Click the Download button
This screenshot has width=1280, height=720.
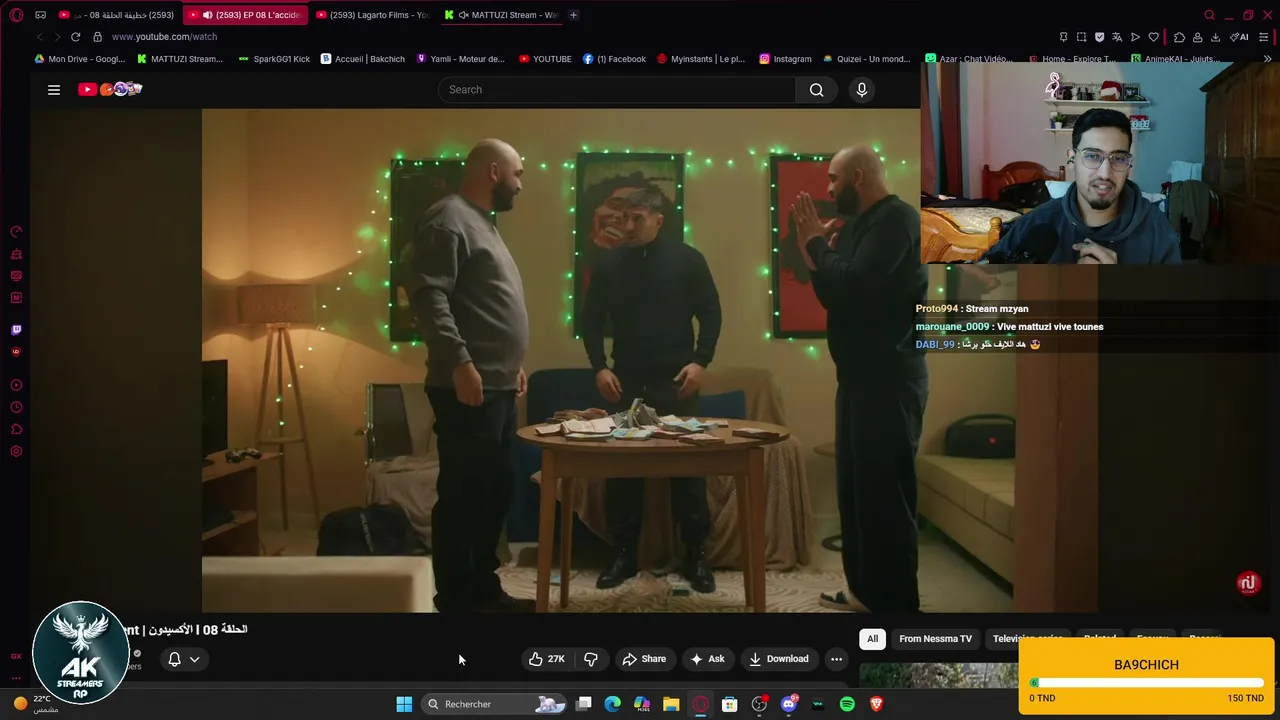pos(778,659)
